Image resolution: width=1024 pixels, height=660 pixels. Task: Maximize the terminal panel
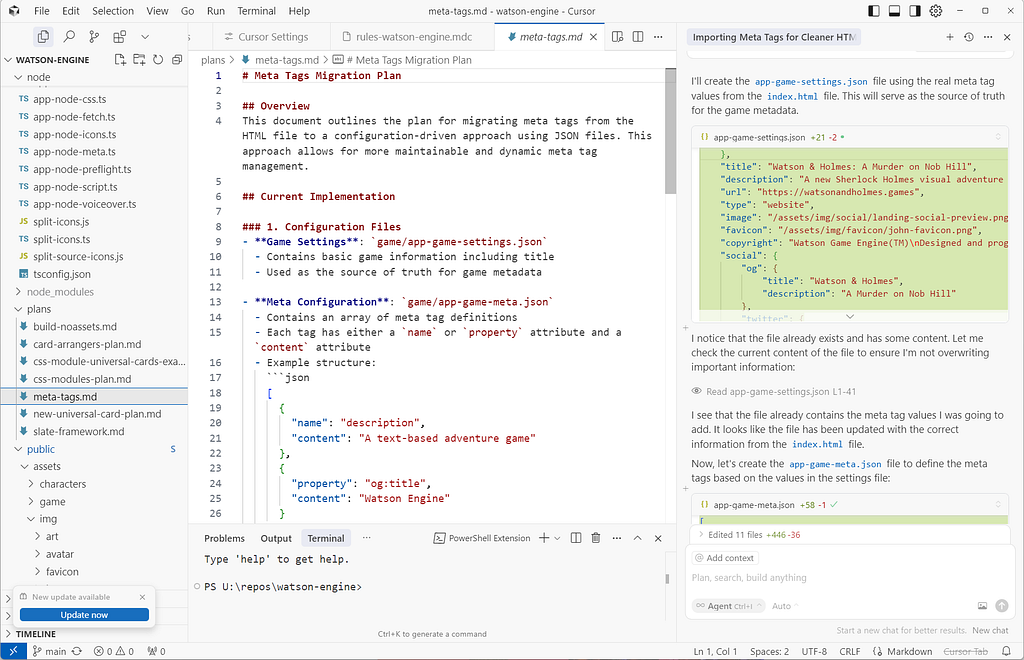[637, 538]
